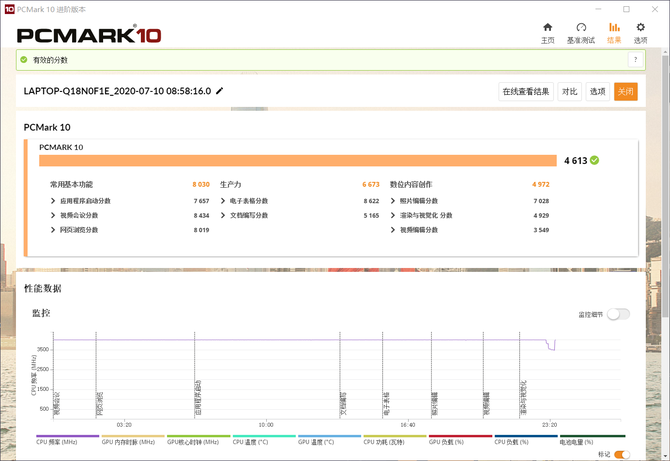Expand the 视频会议分数 row

(53, 215)
